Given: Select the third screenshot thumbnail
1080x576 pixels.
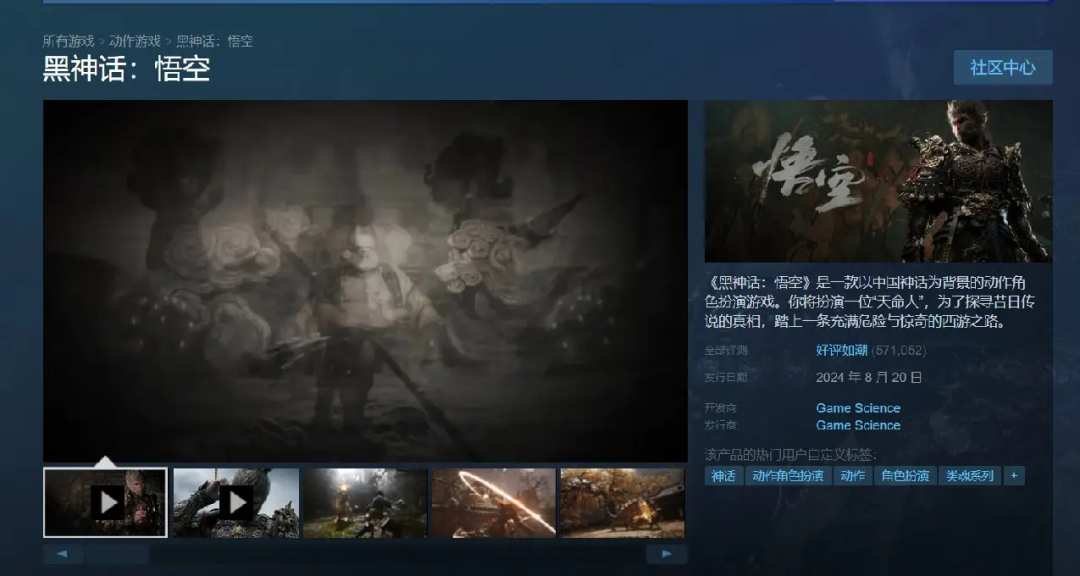Looking at the screenshot, I should click(x=364, y=502).
